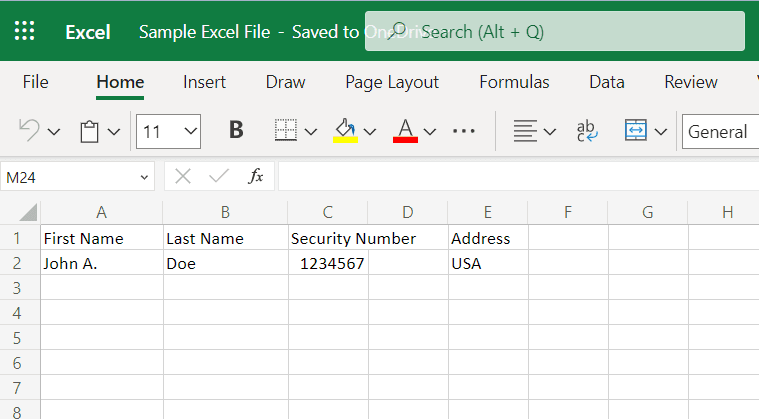The height and width of the screenshot is (419, 759).
Task: Click the Undo icon
Action: [30, 131]
